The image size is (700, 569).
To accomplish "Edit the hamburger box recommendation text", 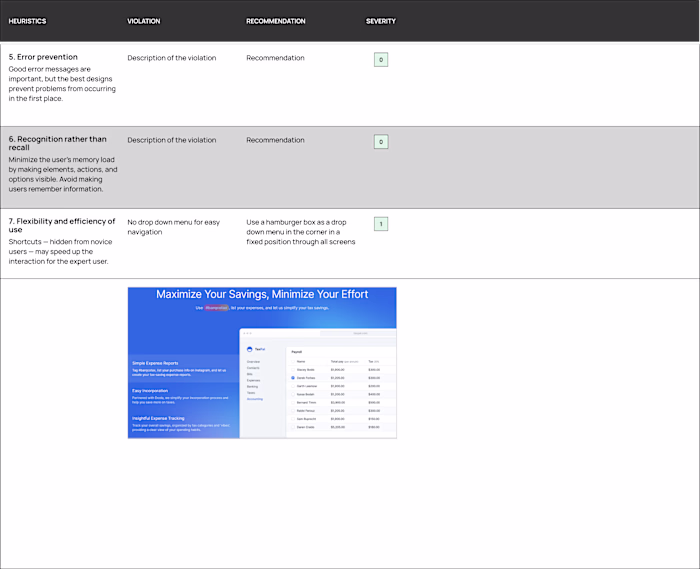I will [x=300, y=232].
